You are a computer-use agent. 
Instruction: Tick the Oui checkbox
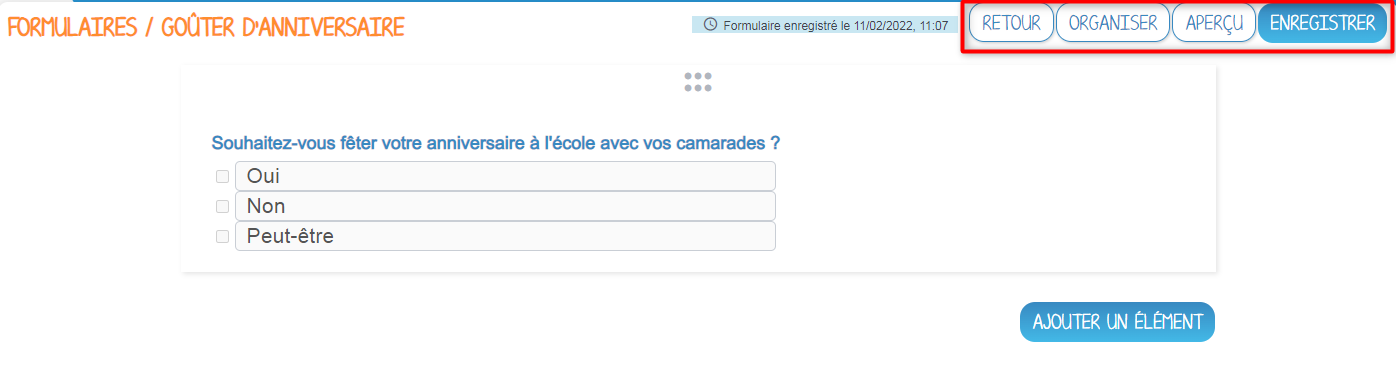point(222,176)
